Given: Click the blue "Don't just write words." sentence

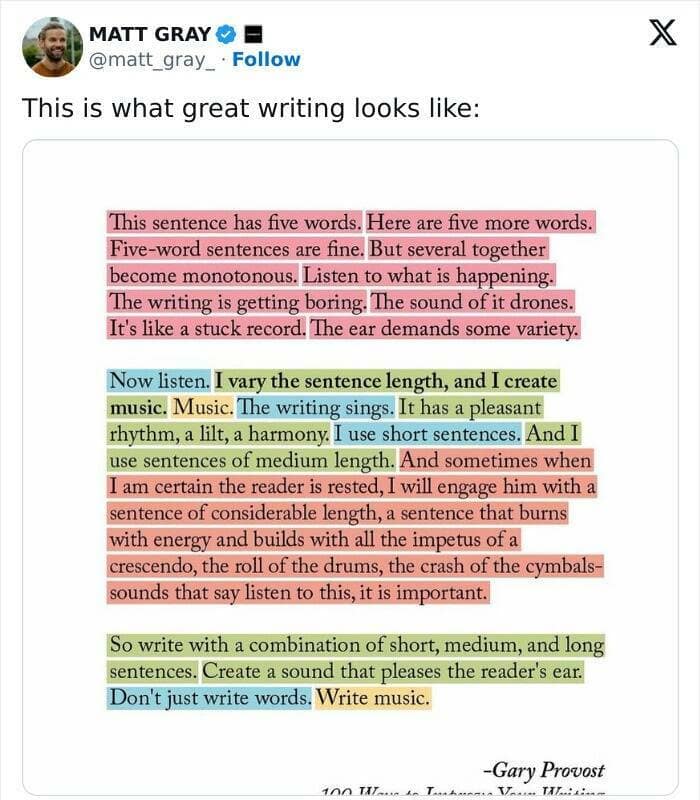Looking at the screenshot, I should (209, 697).
